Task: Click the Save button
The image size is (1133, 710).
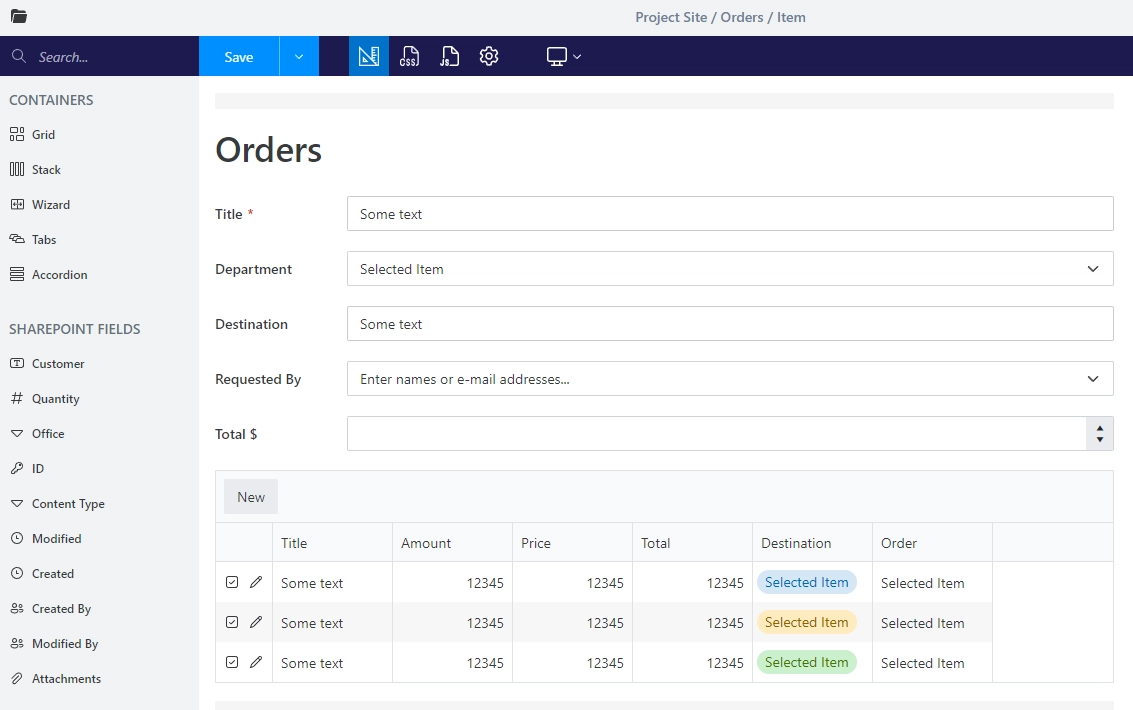Action: pyautogui.click(x=239, y=57)
